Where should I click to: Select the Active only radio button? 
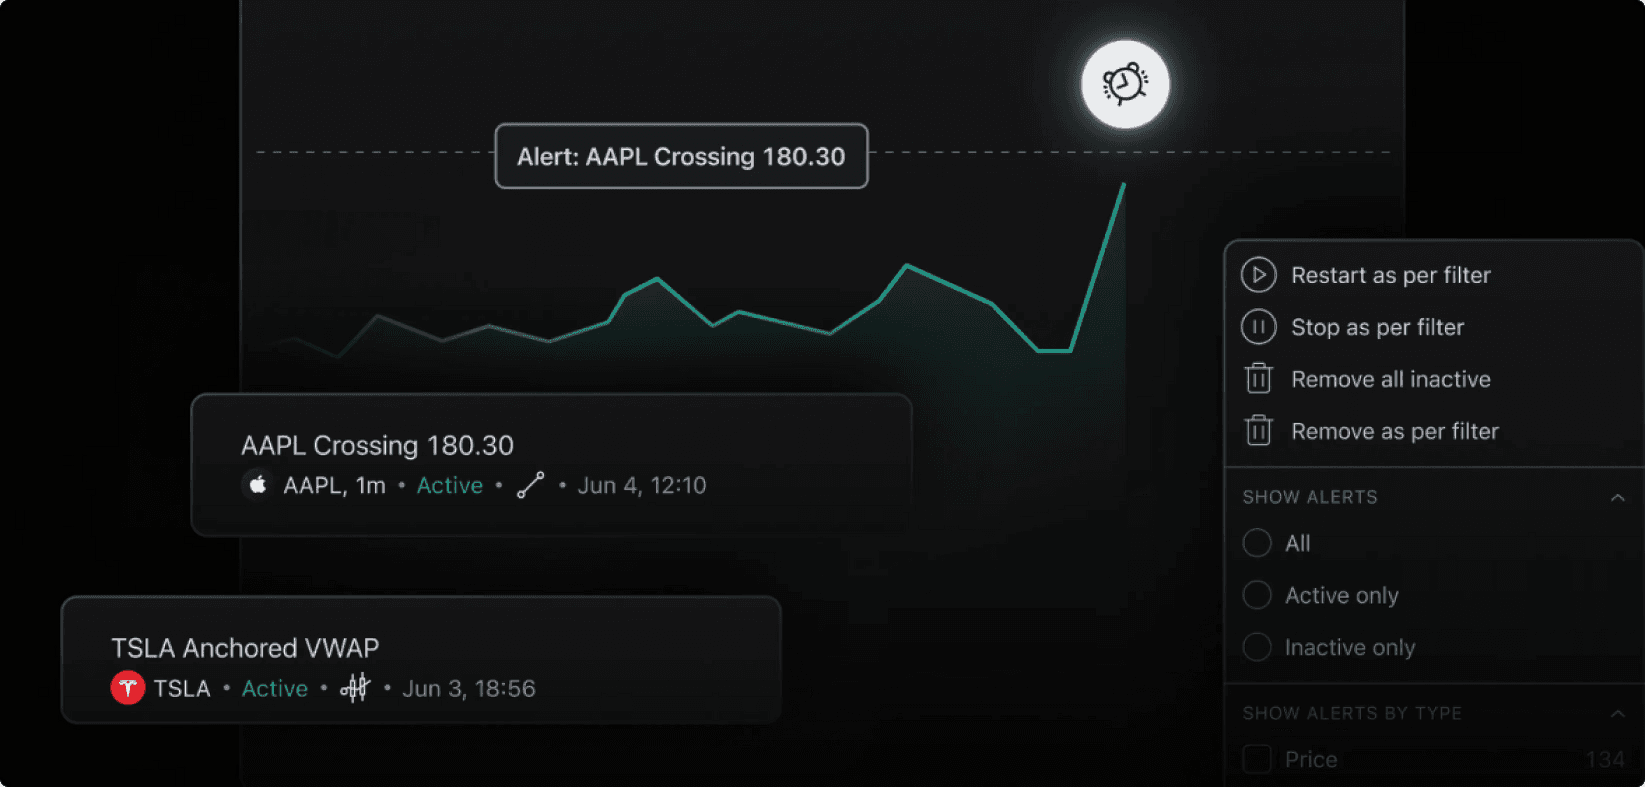point(1256,595)
